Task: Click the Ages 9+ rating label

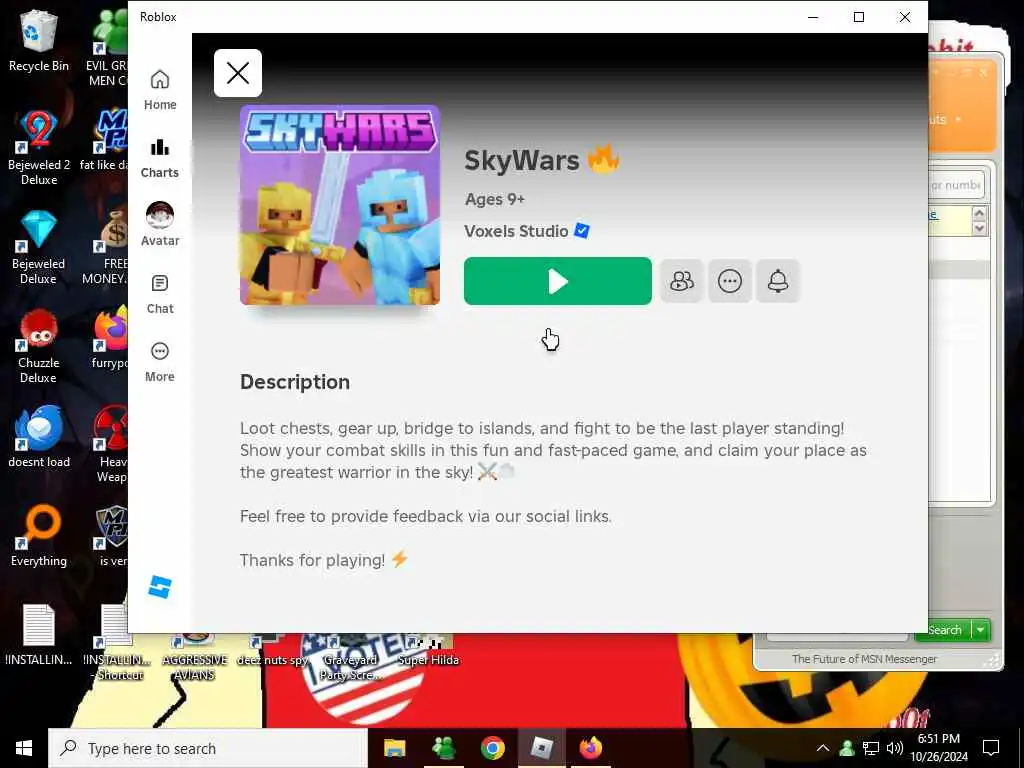Action: coord(494,199)
